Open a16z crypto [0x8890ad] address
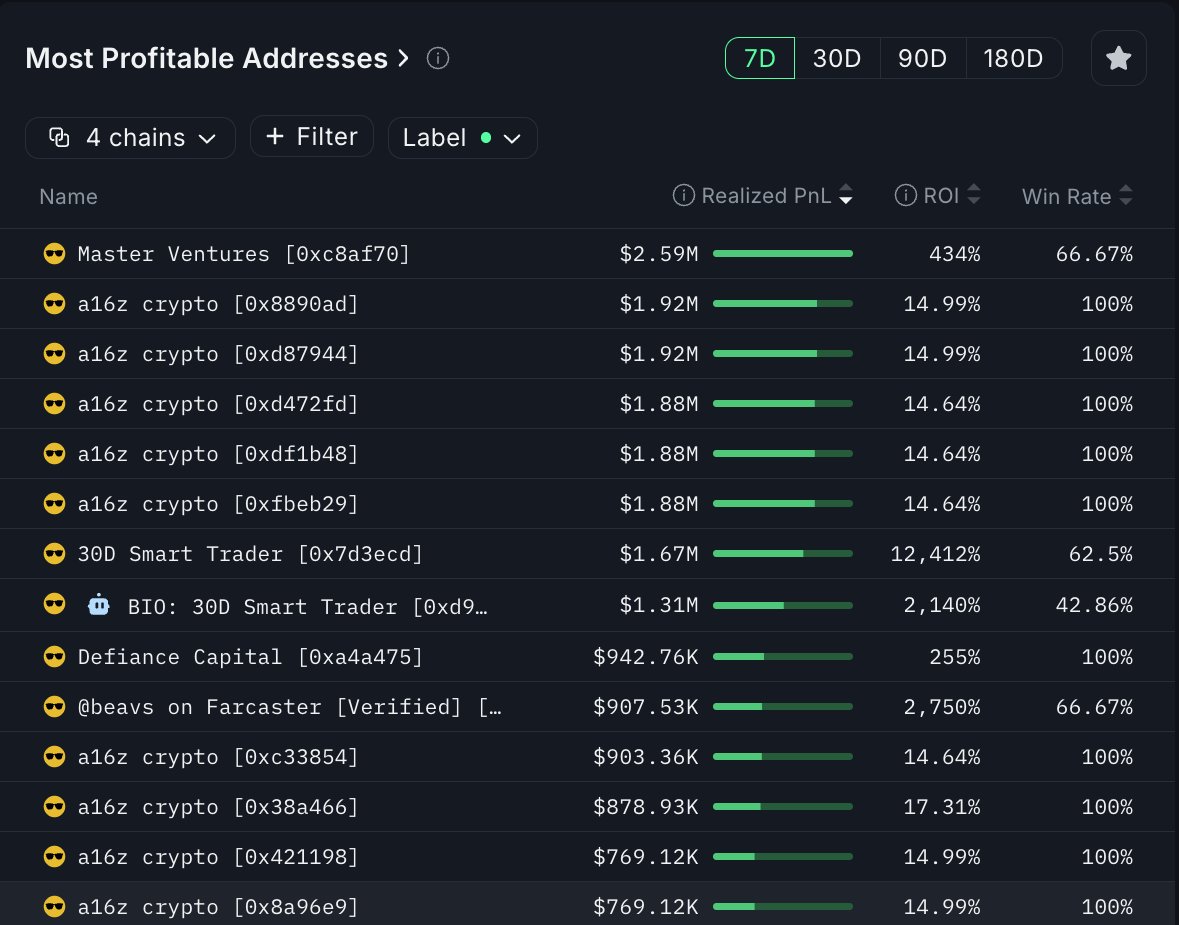Viewport: 1179px width, 925px height. click(x=218, y=304)
